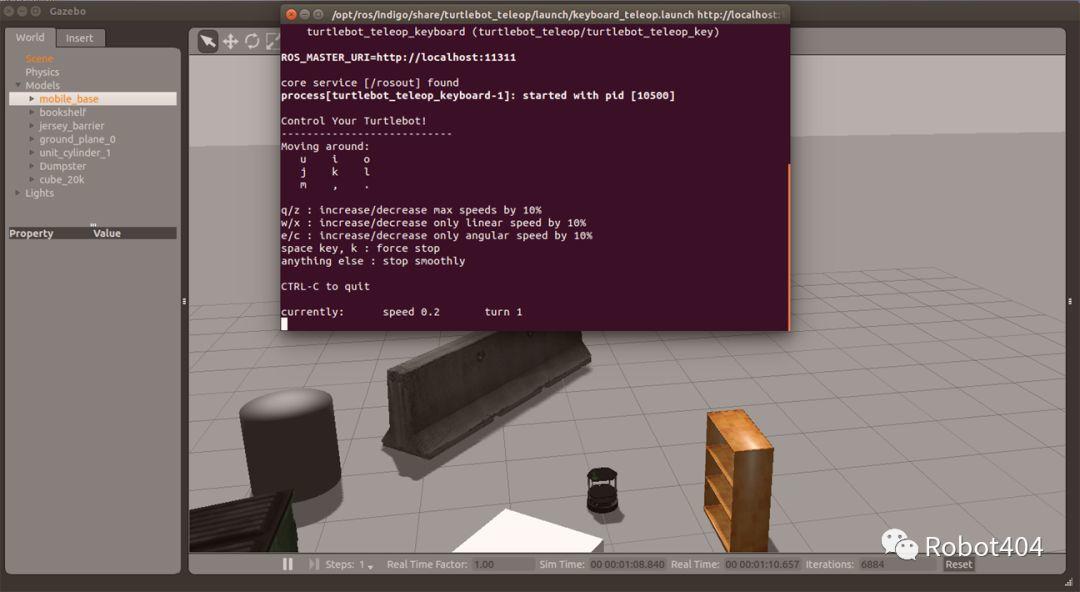Click the 'space key, k : force stop' line
The width and height of the screenshot is (1080, 592).
(x=360, y=248)
